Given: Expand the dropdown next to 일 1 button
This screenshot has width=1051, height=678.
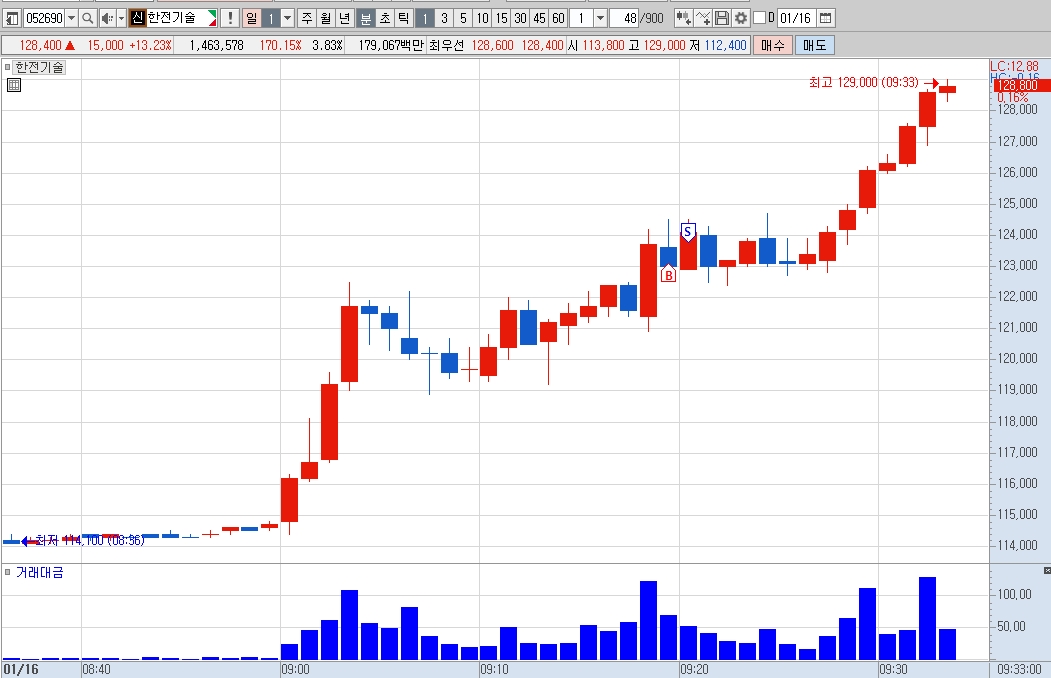Looking at the screenshot, I should [x=288, y=18].
